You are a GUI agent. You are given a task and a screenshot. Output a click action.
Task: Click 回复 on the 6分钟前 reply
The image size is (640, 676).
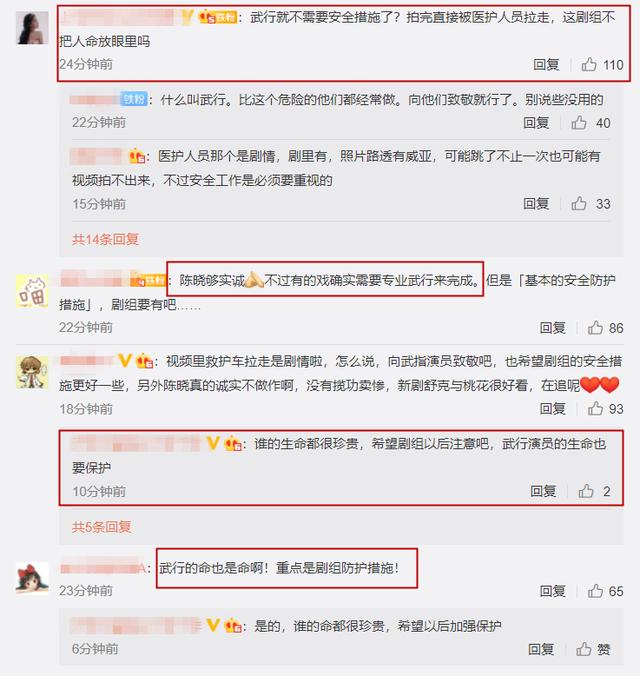(x=541, y=649)
